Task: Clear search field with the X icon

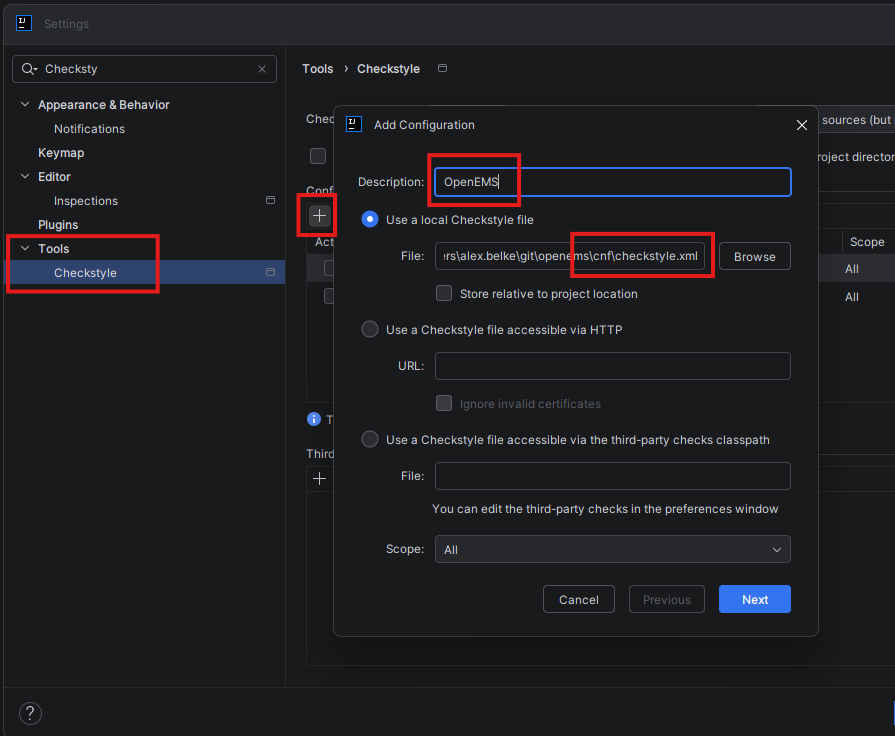Action: pos(262,69)
